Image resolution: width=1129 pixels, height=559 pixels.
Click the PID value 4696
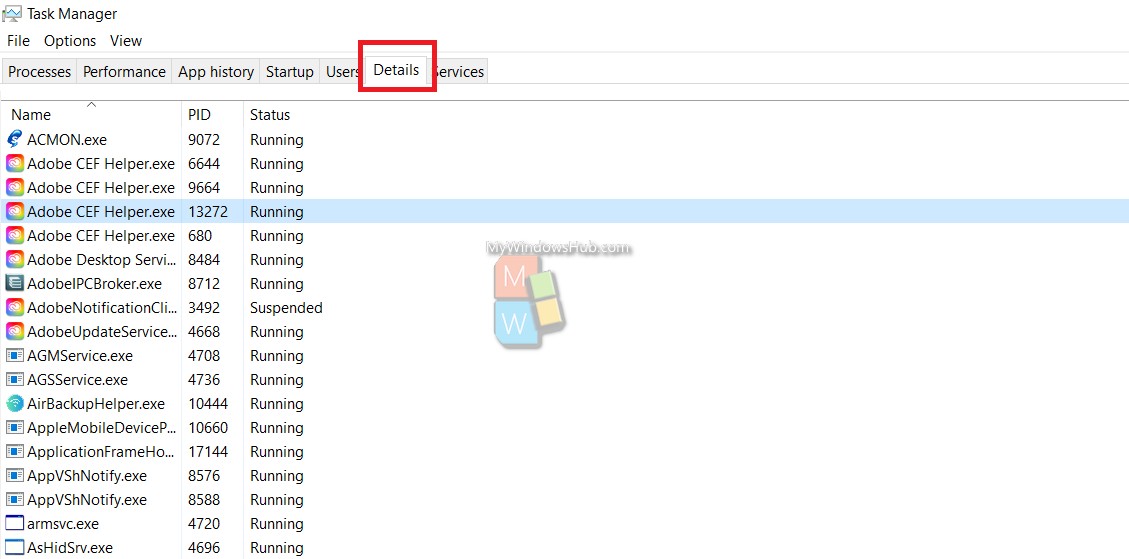point(204,547)
